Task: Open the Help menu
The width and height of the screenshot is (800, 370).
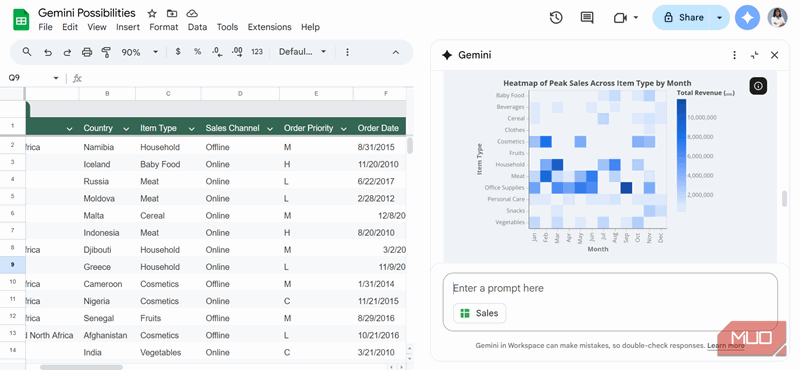Action: click(310, 27)
